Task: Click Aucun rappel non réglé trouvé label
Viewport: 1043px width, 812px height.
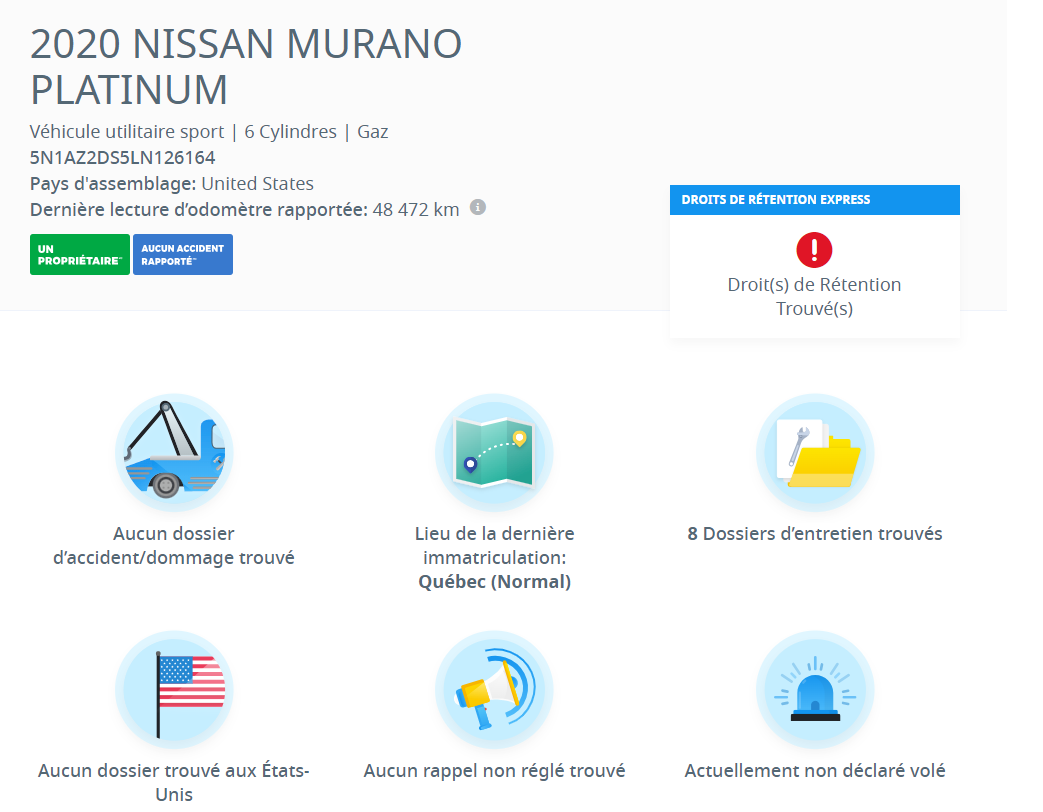Action: click(x=494, y=771)
